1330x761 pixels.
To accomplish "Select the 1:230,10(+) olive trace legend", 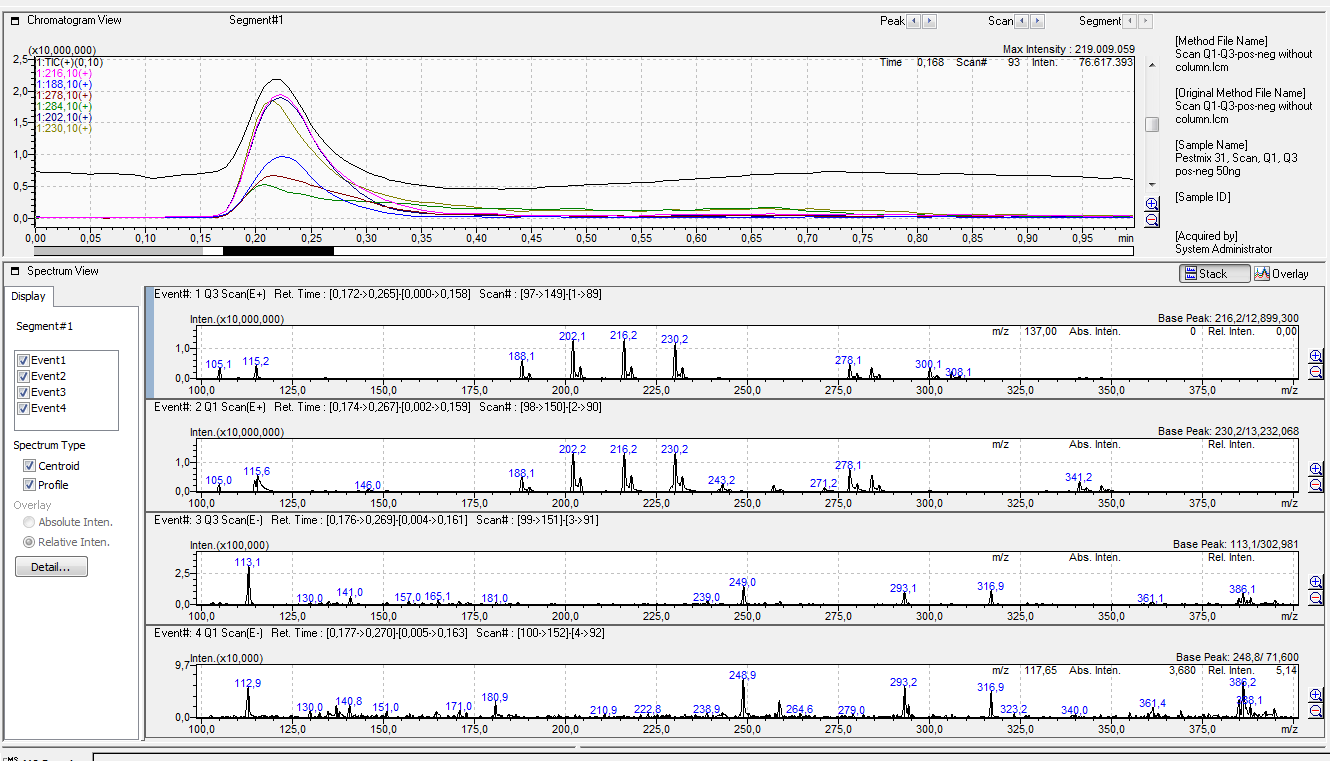I will coord(64,128).
